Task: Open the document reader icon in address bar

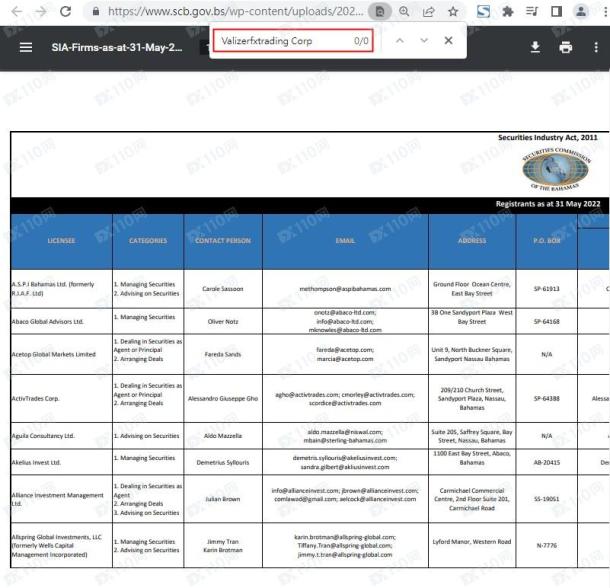Action: coord(380,12)
